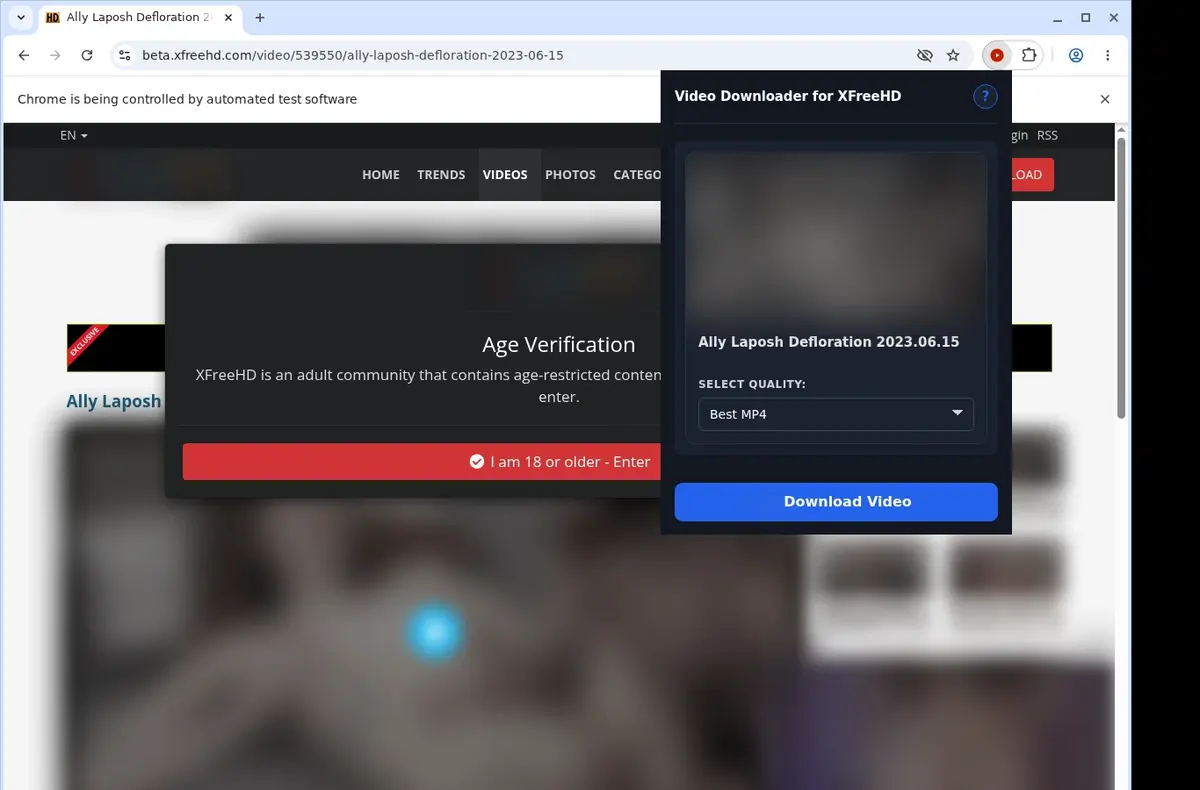The image size is (1200, 790).
Task: Open the Extensions puzzle piece menu
Action: click(x=1028, y=56)
